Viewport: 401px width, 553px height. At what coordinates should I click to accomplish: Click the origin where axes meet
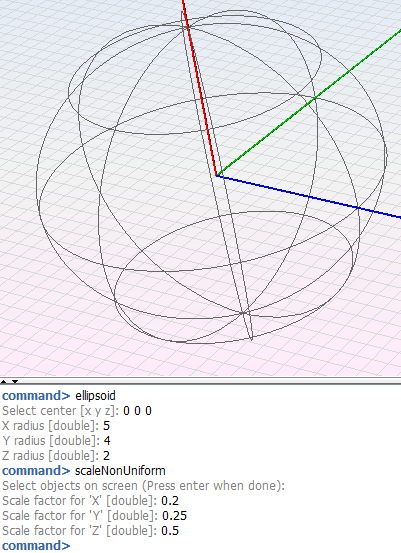point(217,175)
